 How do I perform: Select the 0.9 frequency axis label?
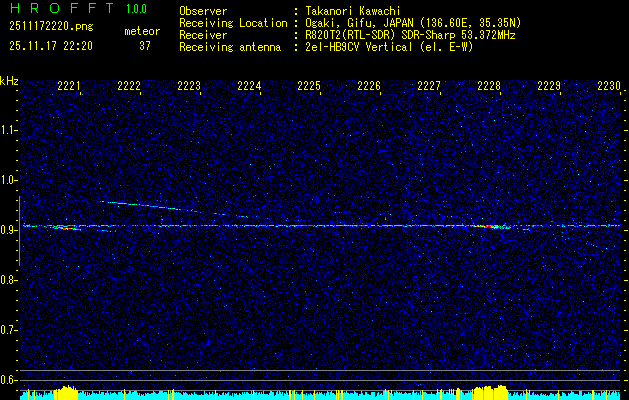pyautogui.click(x=9, y=230)
